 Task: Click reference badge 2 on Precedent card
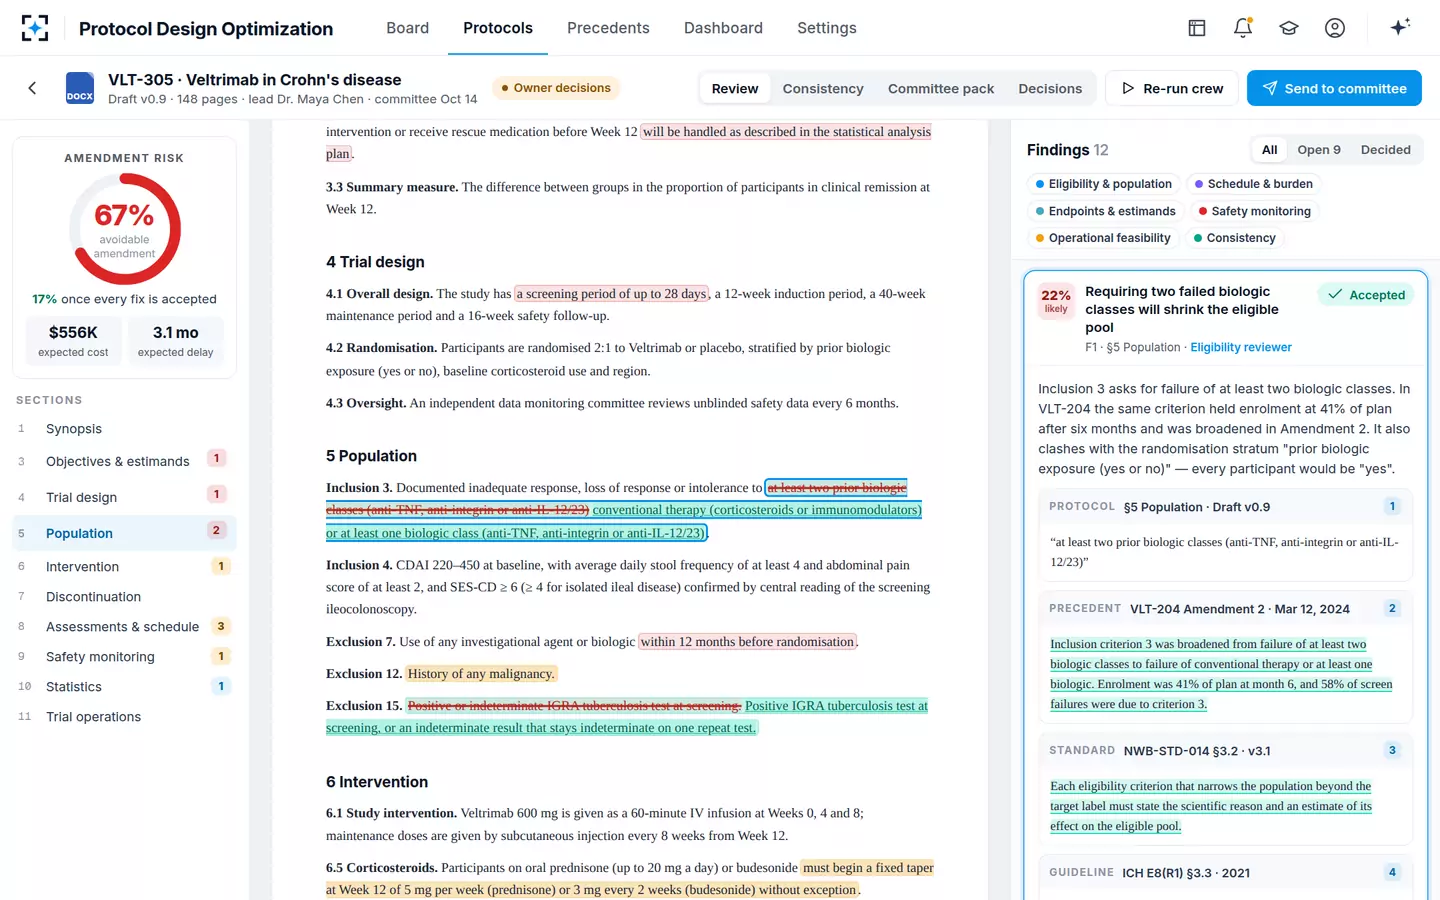[1392, 608]
